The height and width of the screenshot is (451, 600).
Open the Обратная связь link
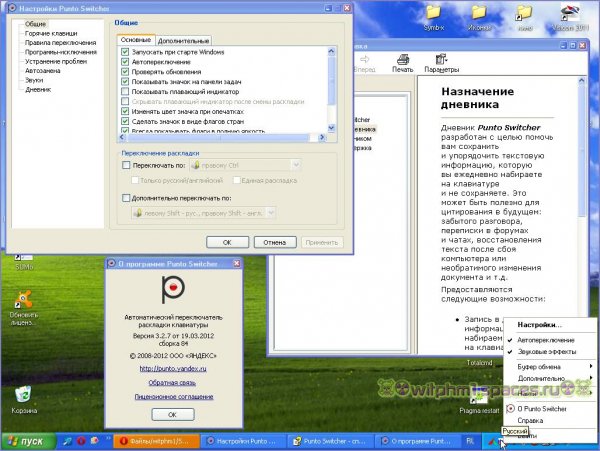pyautogui.click(x=172, y=383)
